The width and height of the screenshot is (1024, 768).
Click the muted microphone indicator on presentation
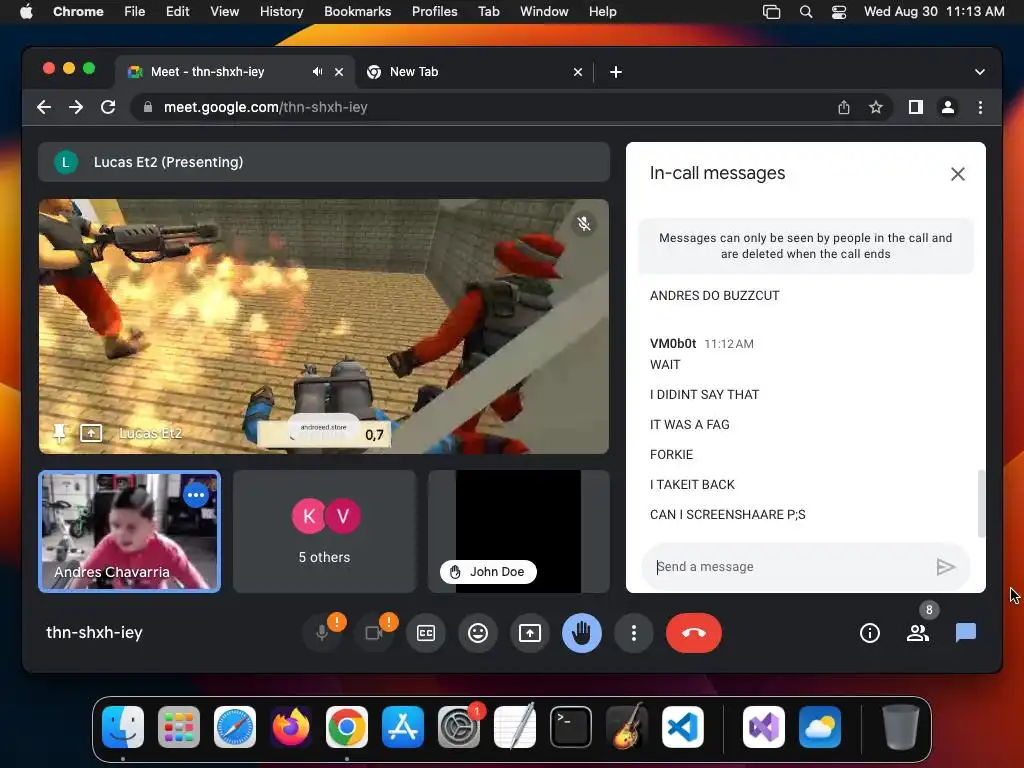click(x=584, y=224)
